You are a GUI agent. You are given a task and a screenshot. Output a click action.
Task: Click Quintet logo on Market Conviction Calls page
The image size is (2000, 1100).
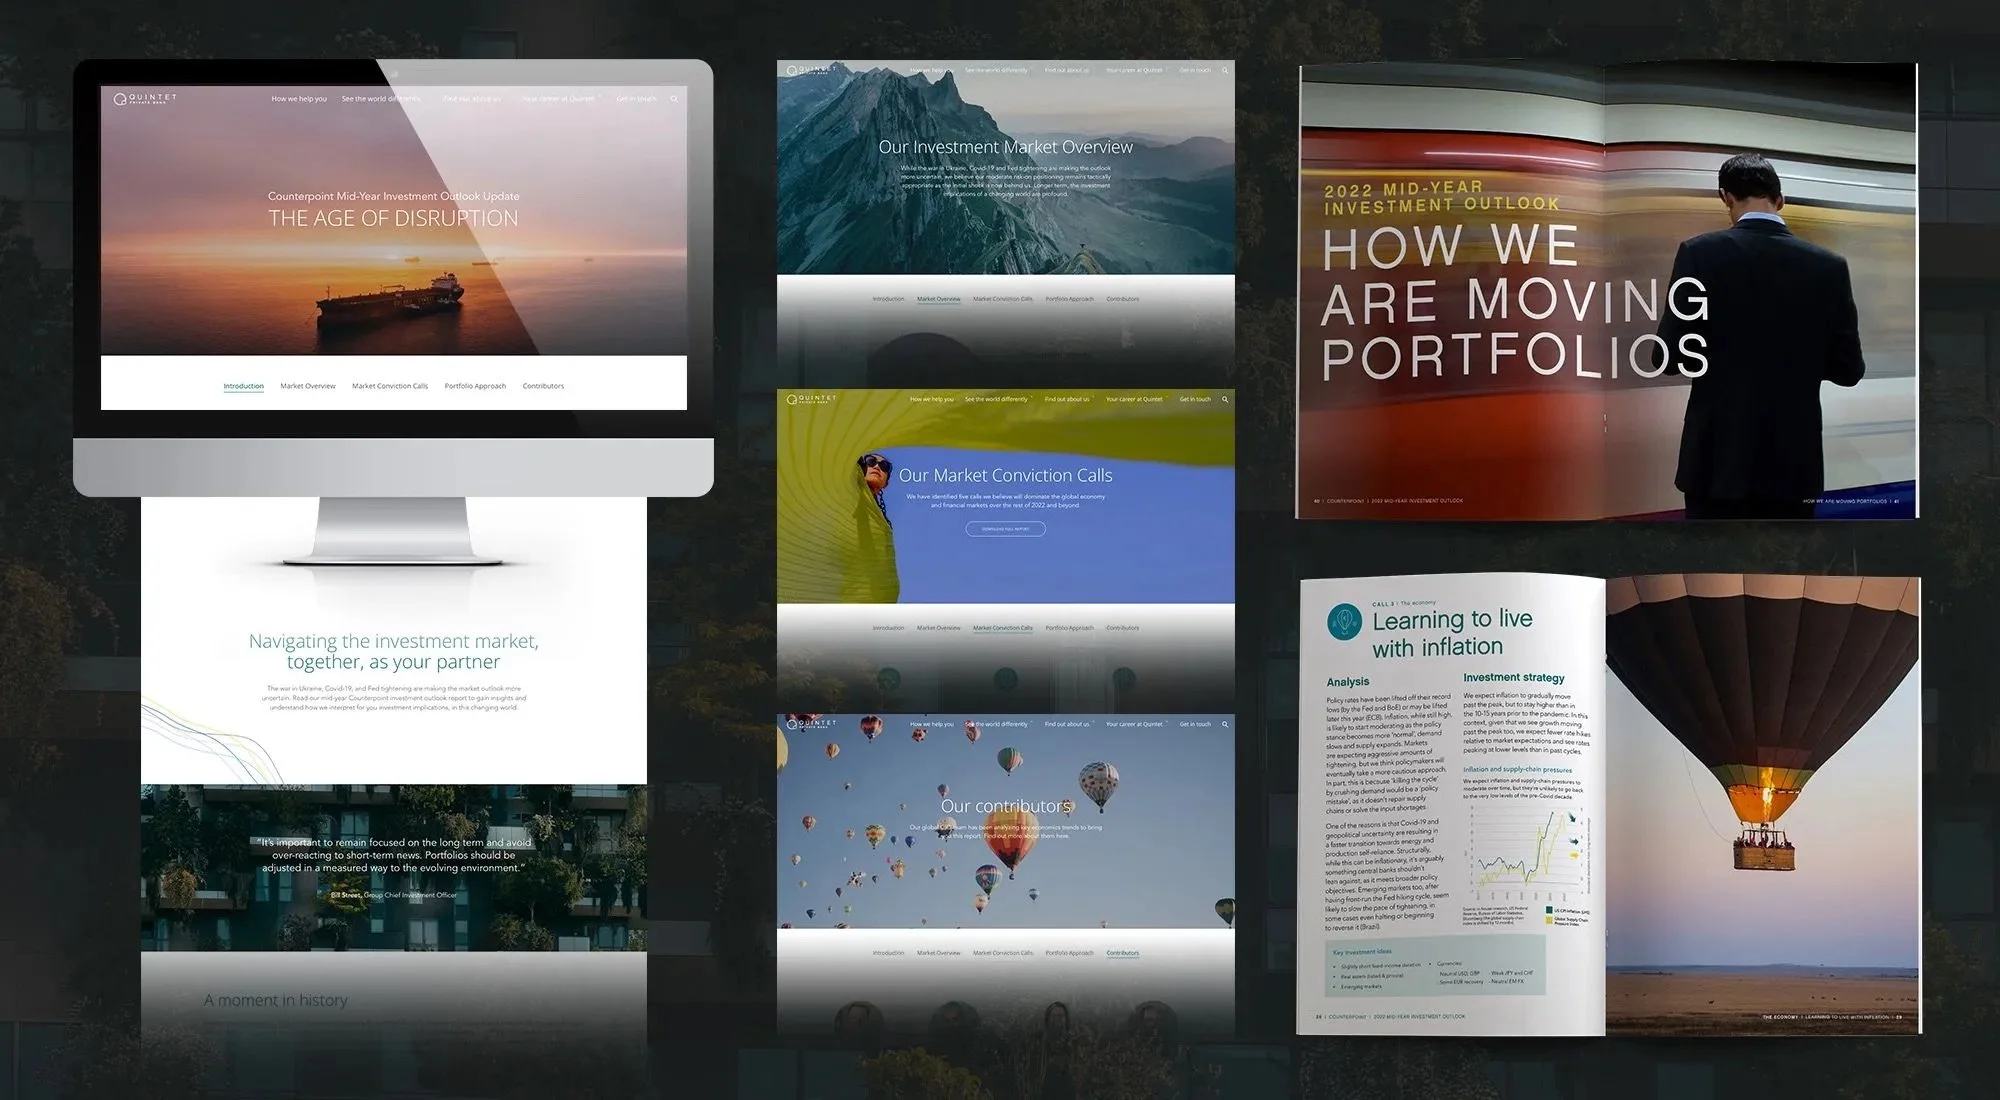[811, 399]
